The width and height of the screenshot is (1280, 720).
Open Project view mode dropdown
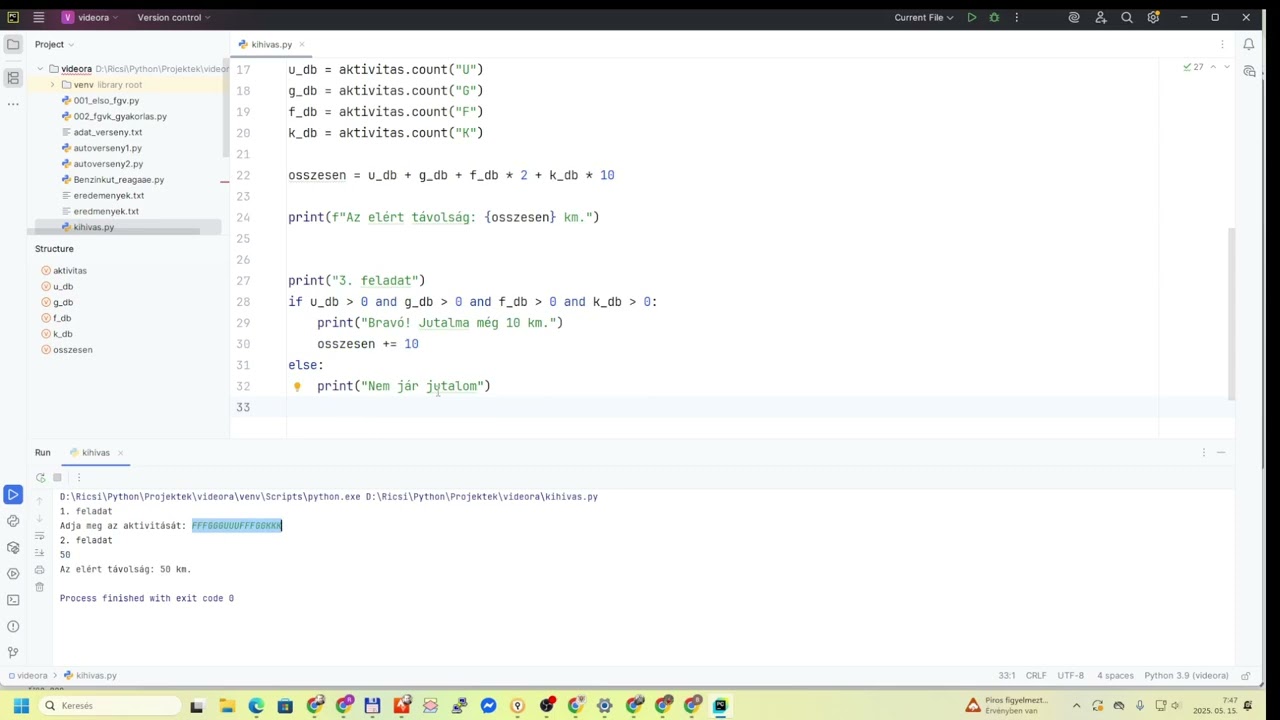pyautogui.click(x=54, y=44)
